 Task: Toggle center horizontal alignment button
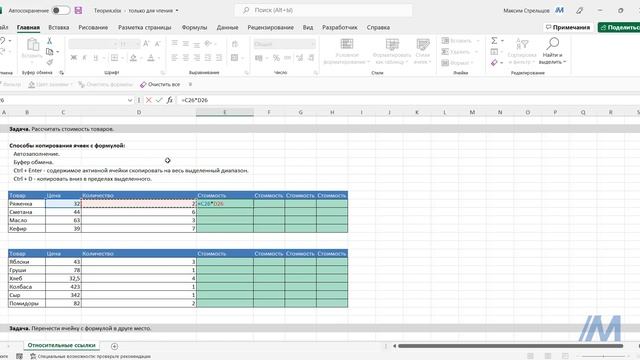pyautogui.click(x=185, y=58)
